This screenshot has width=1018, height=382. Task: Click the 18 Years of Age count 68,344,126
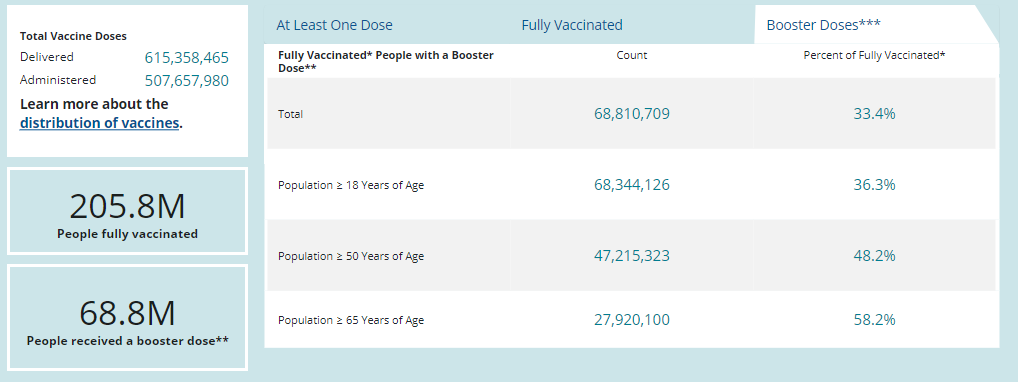[x=632, y=185]
